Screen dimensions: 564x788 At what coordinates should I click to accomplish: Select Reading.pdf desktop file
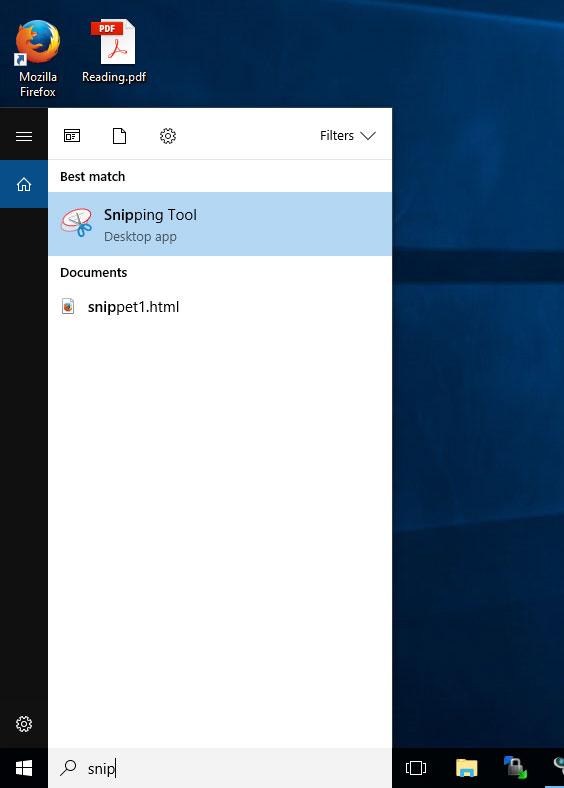pos(114,51)
